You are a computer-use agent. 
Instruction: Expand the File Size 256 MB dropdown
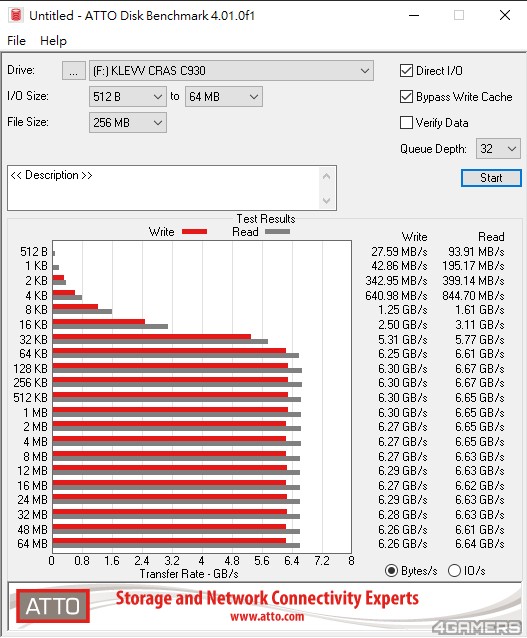pyautogui.click(x=128, y=122)
